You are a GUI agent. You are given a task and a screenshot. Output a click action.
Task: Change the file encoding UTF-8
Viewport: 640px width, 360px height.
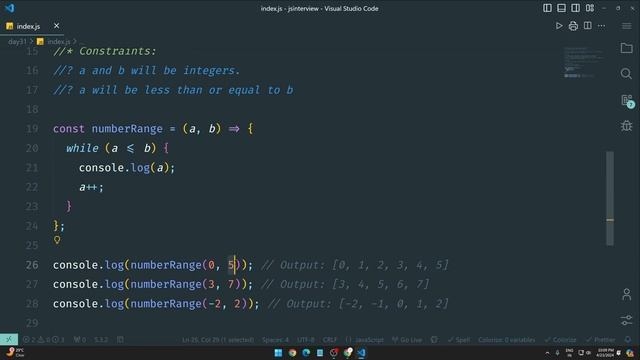pos(306,340)
